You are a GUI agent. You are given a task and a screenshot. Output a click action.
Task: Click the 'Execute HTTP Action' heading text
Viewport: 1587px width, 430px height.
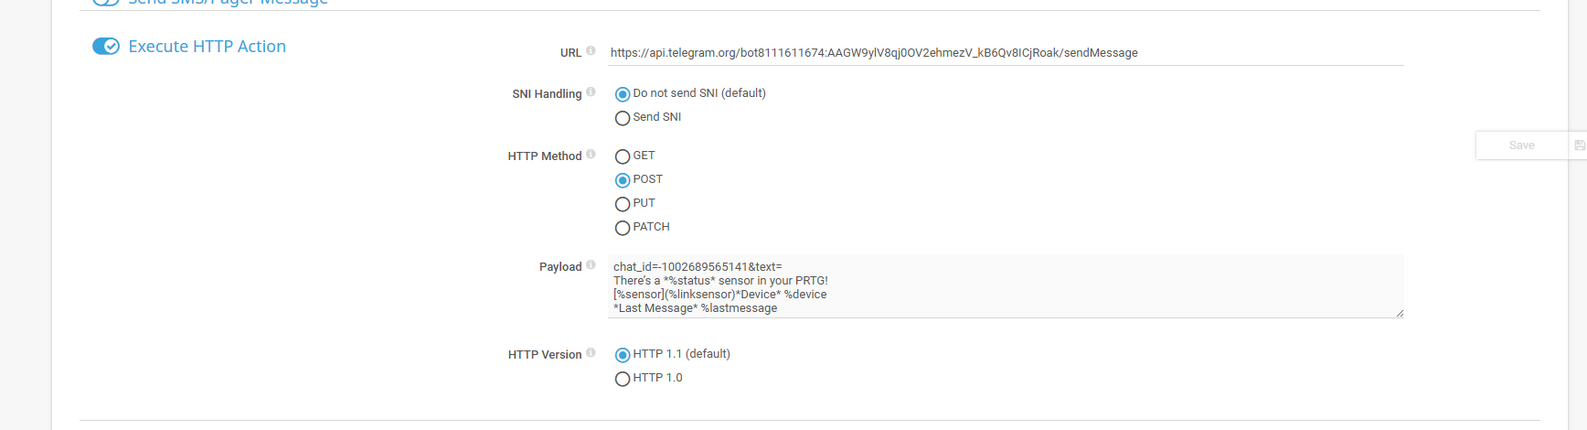(207, 46)
